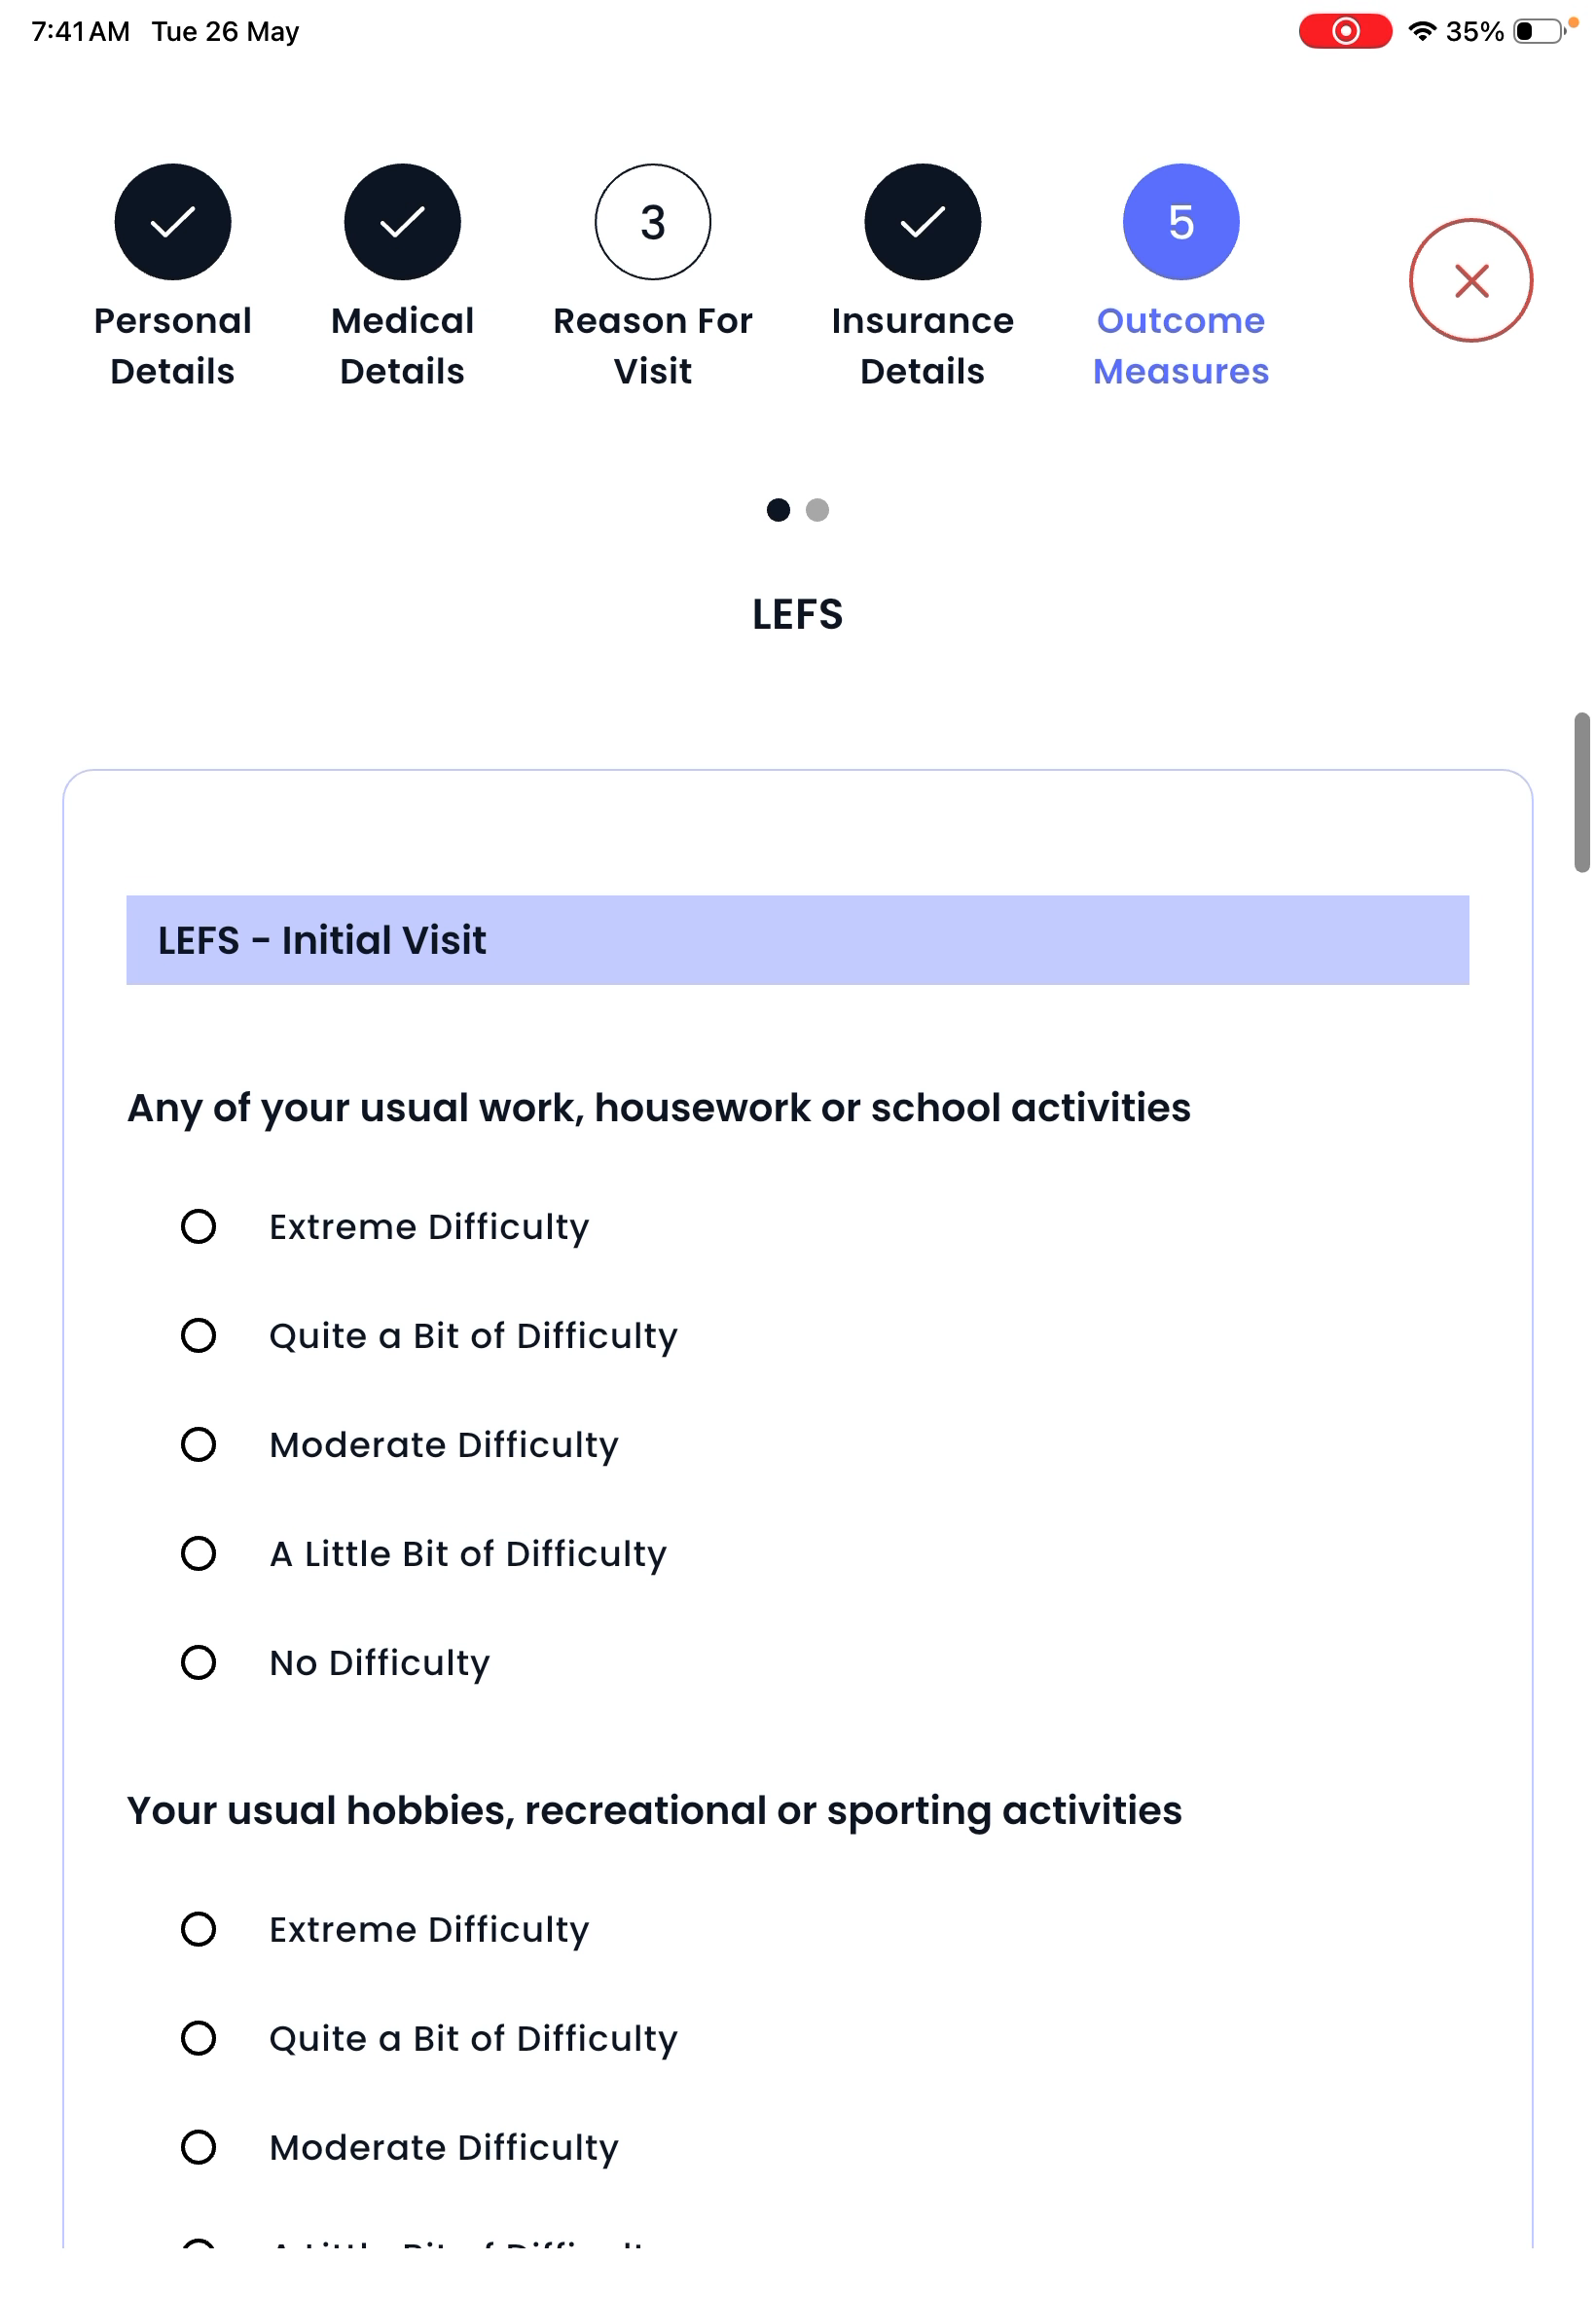This screenshot has height=2297, width=1596.
Task: Tap the screen recording indicator in status bar
Action: 1345,31
